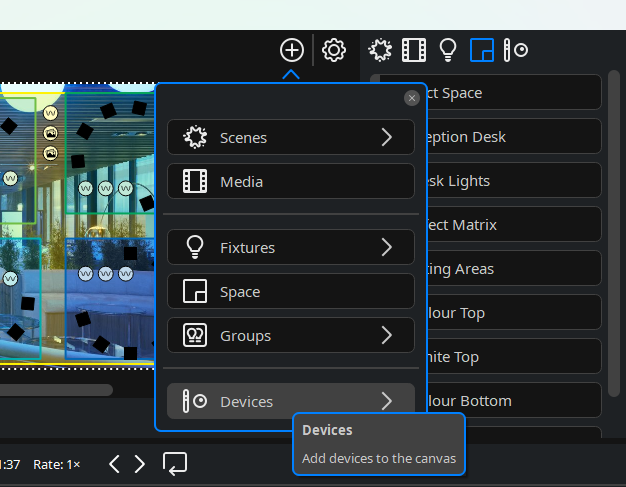Viewport: 626px width, 487px height.
Task: Select the Devices filter icon in right panel
Action: pyautogui.click(x=516, y=49)
